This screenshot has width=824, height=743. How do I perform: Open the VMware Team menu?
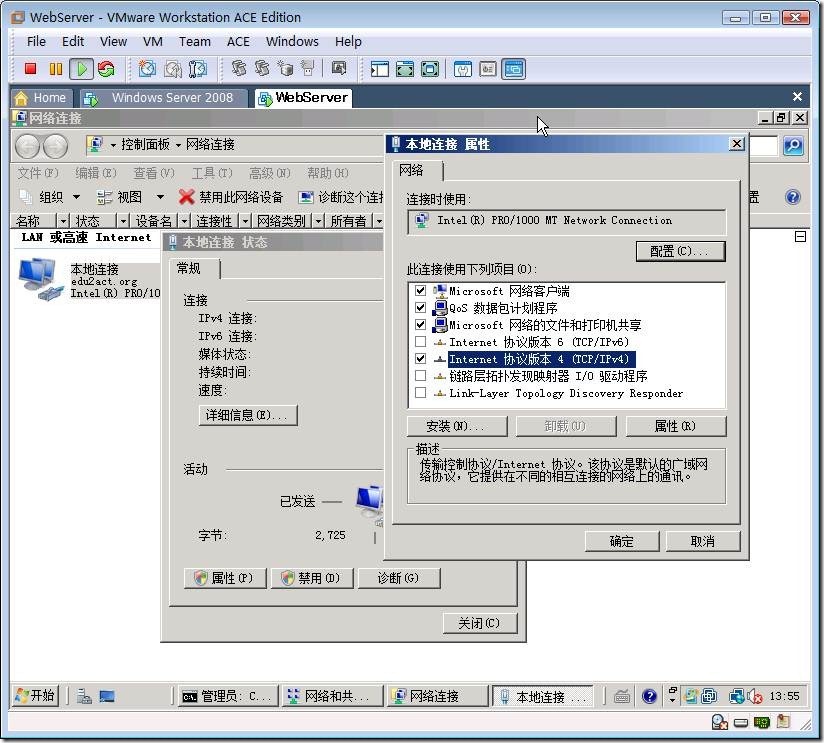(195, 42)
